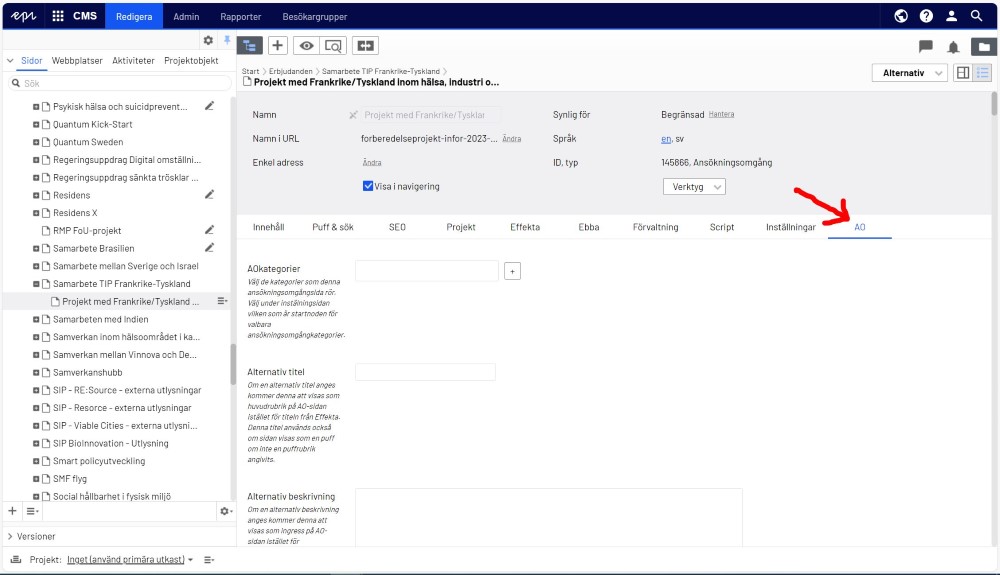Open the user profile icon
Image resolution: width=1000 pixels, height=575 pixels.
951,16
